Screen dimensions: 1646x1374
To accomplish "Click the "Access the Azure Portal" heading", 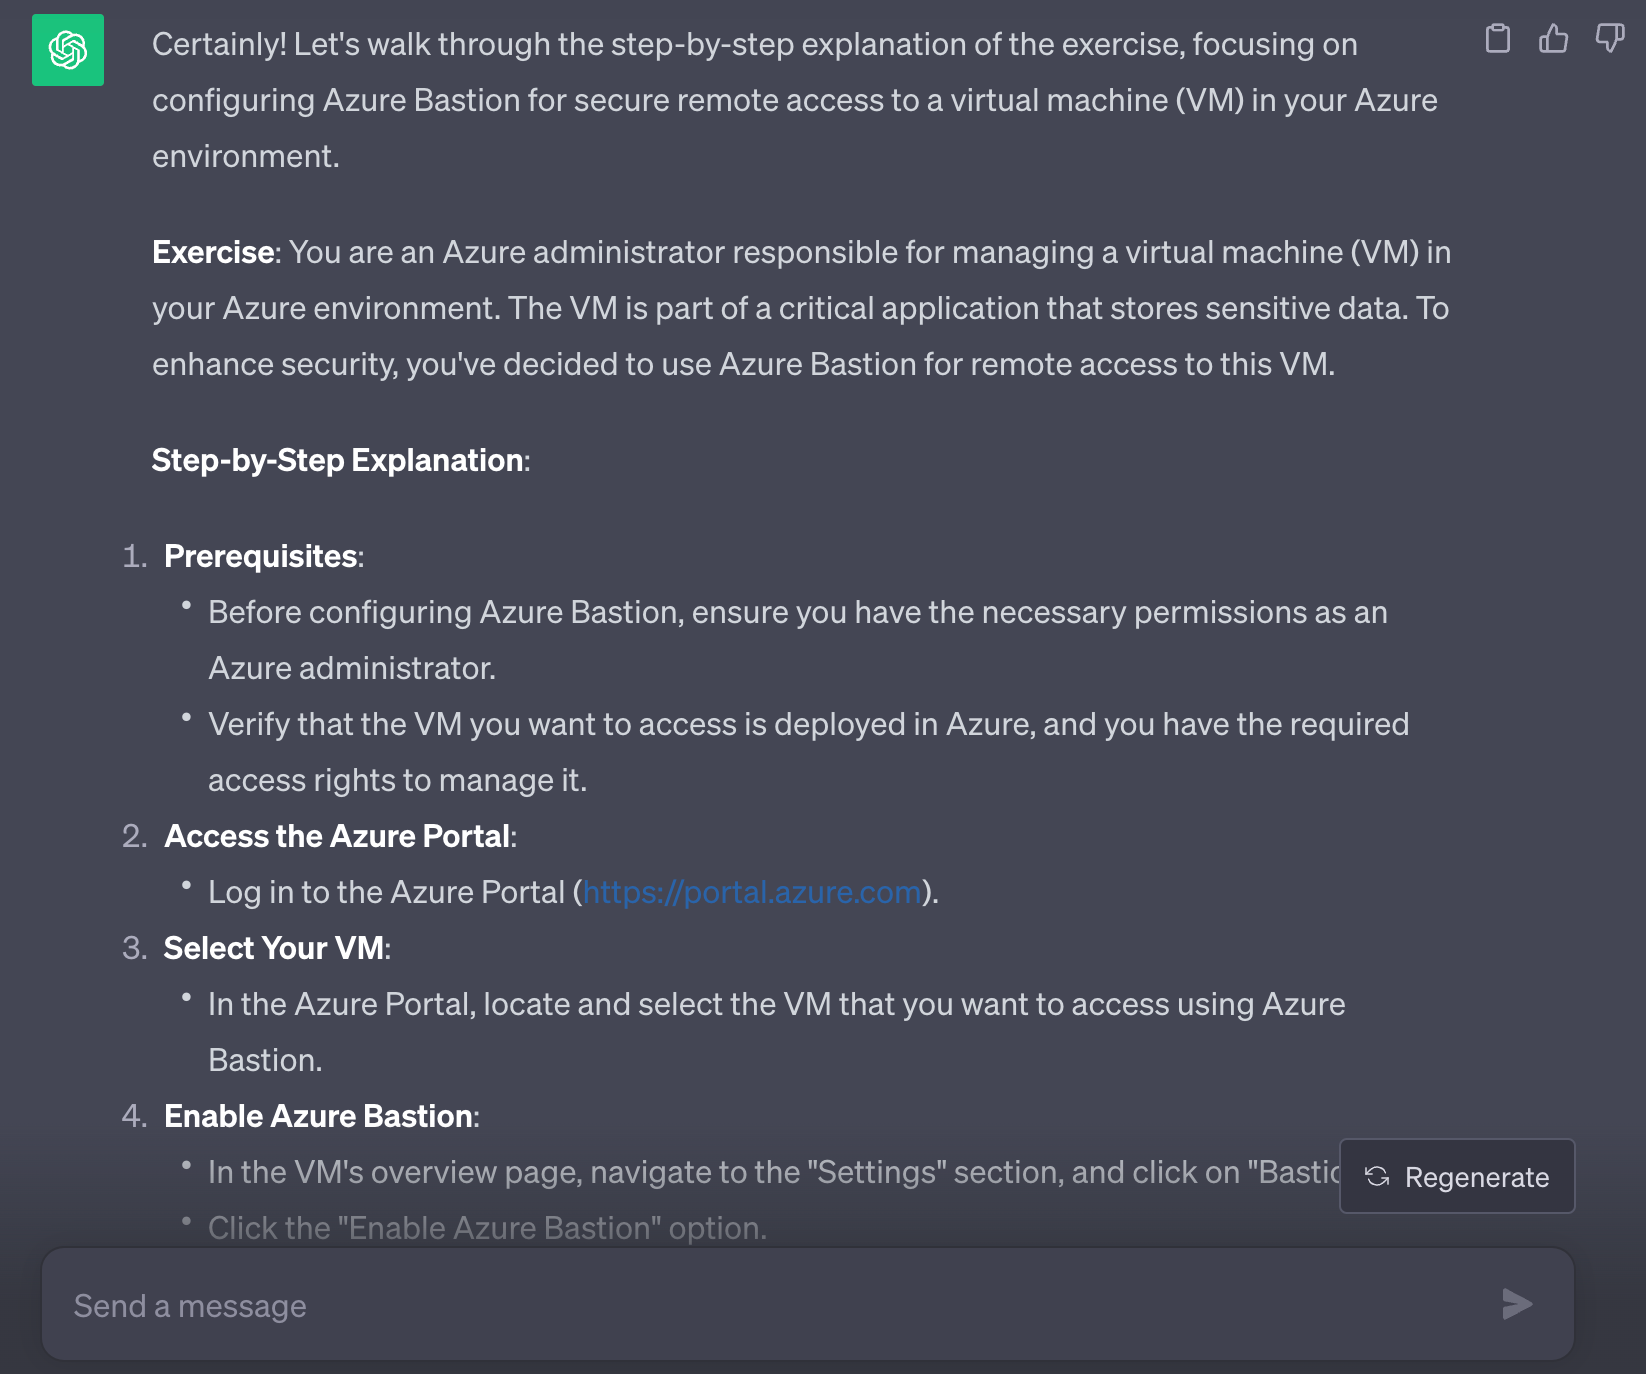I will point(338,836).
